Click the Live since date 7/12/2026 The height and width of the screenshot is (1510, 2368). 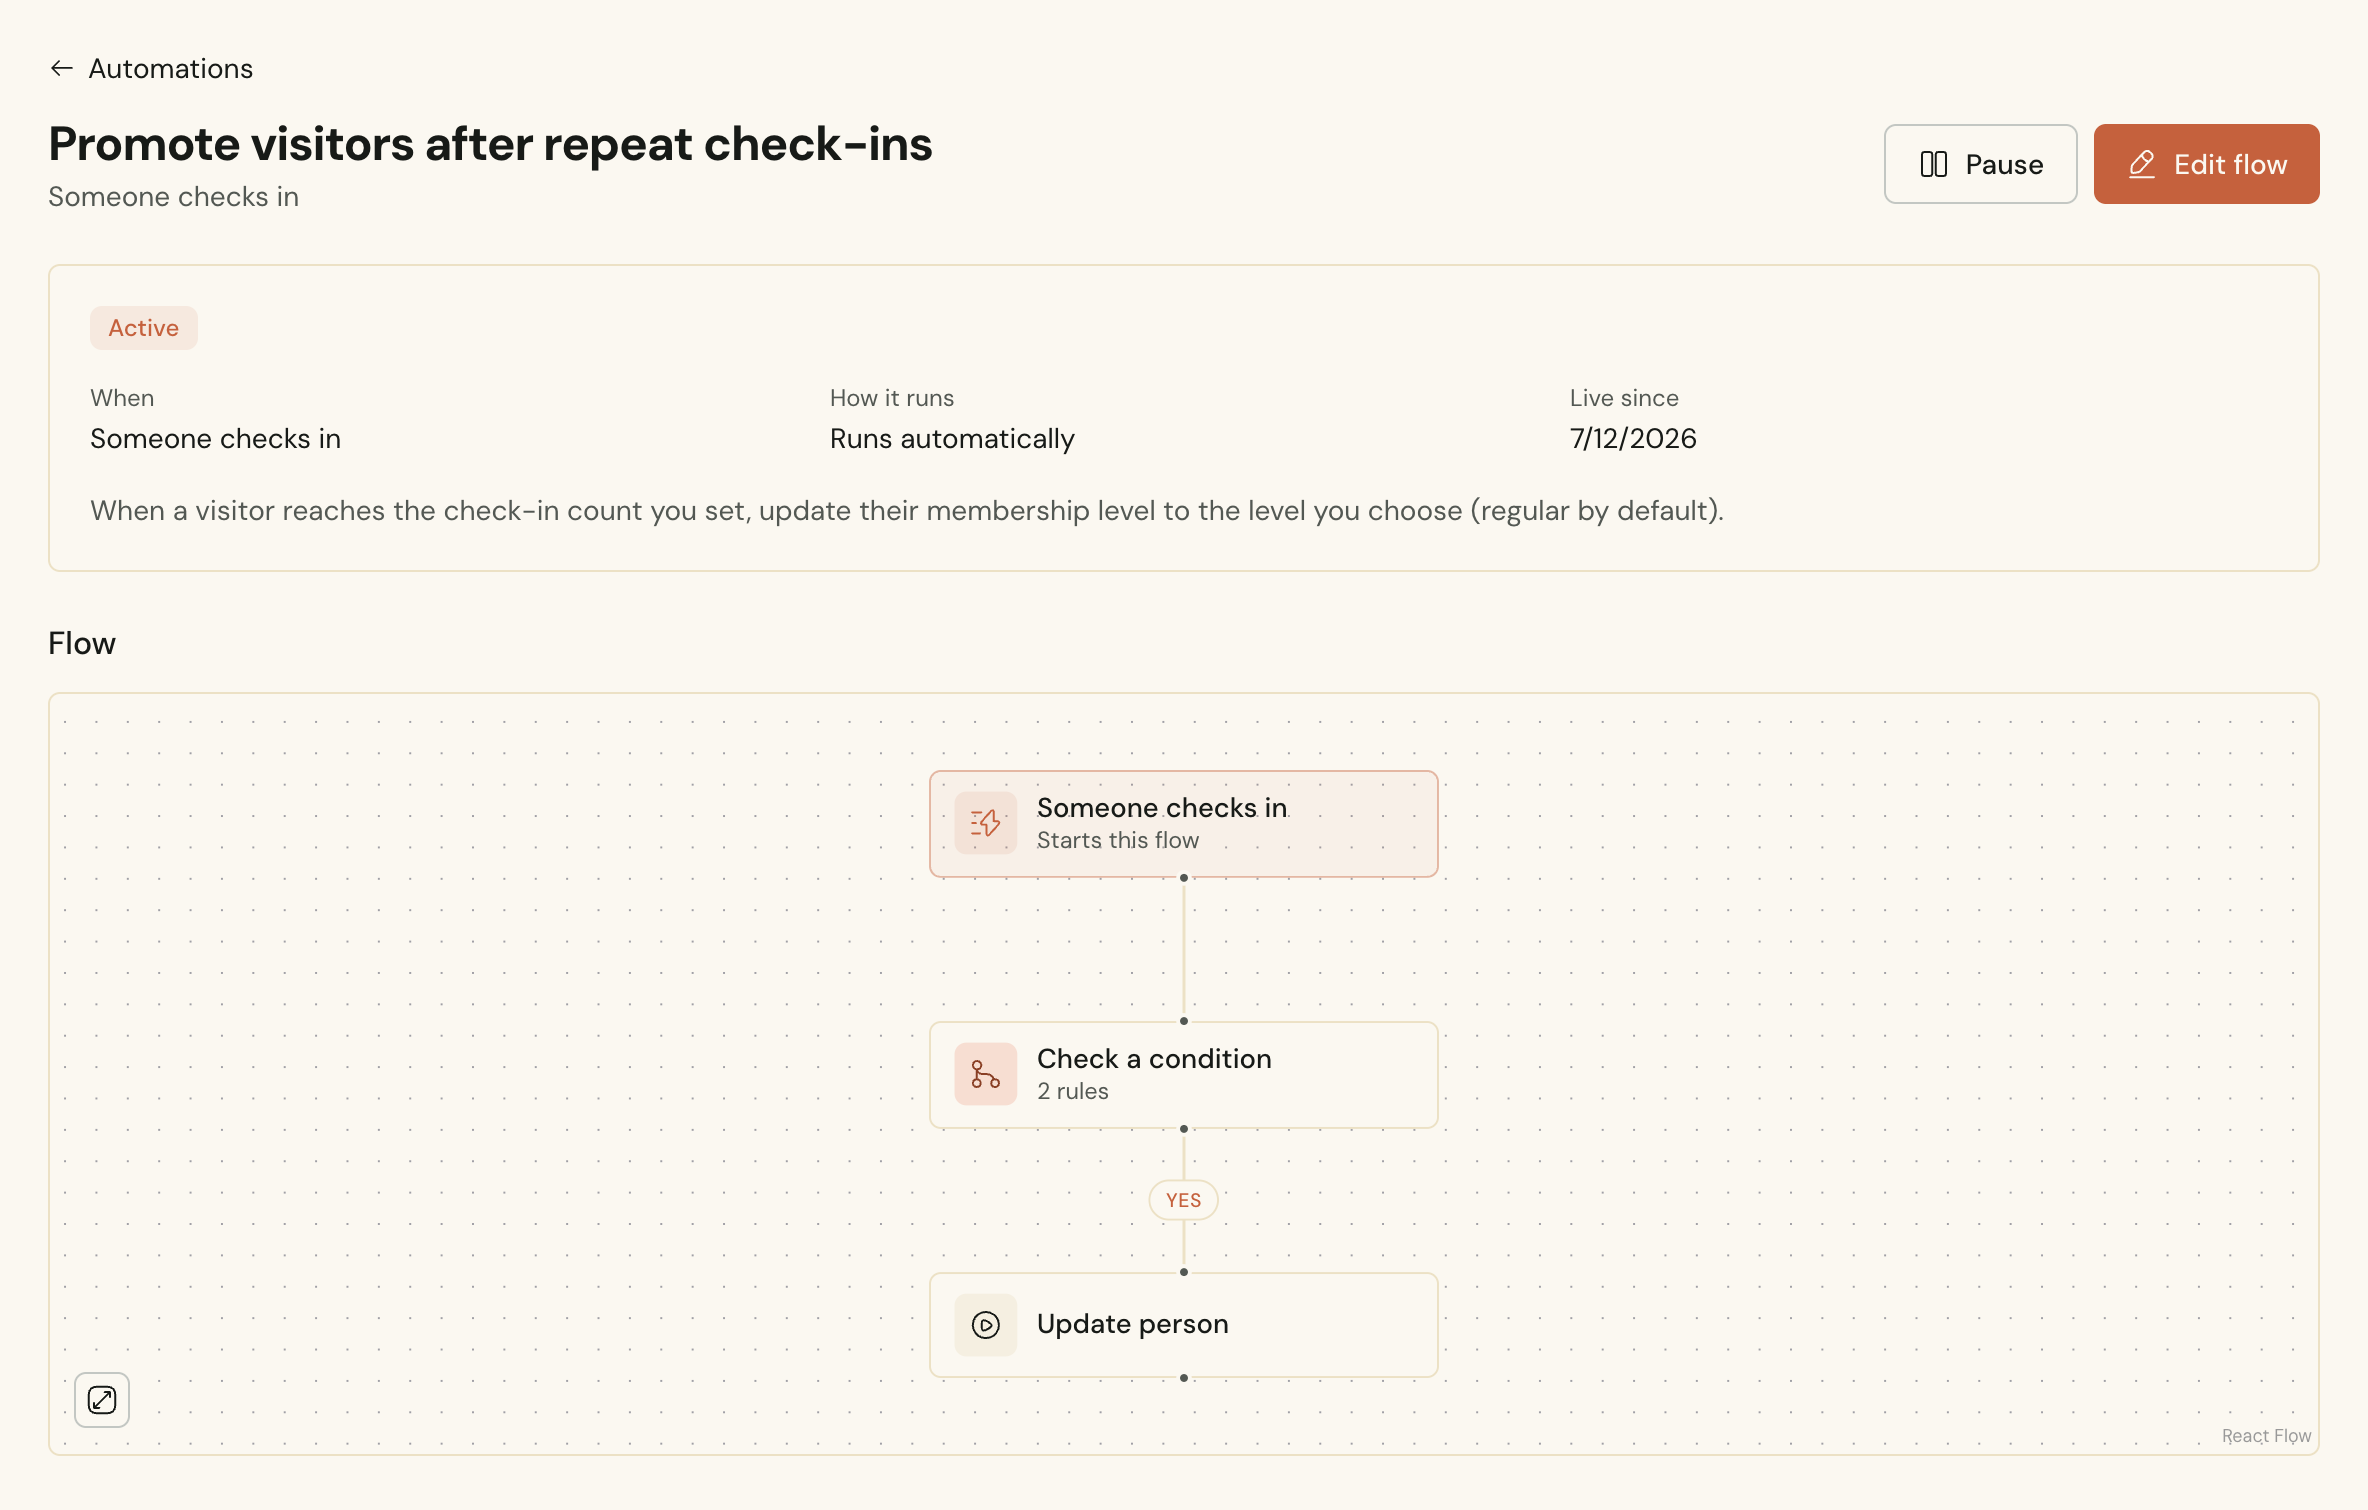coord(1632,438)
